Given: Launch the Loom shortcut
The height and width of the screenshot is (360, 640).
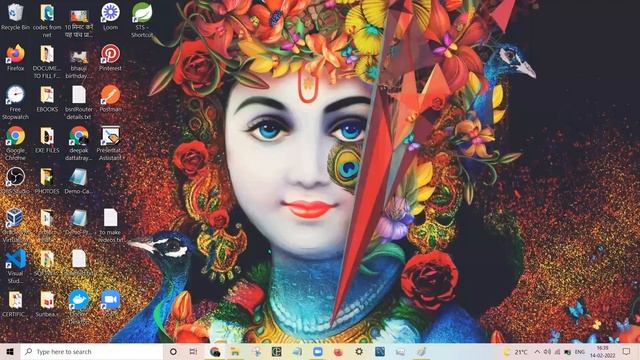Looking at the screenshot, I should (110, 17).
